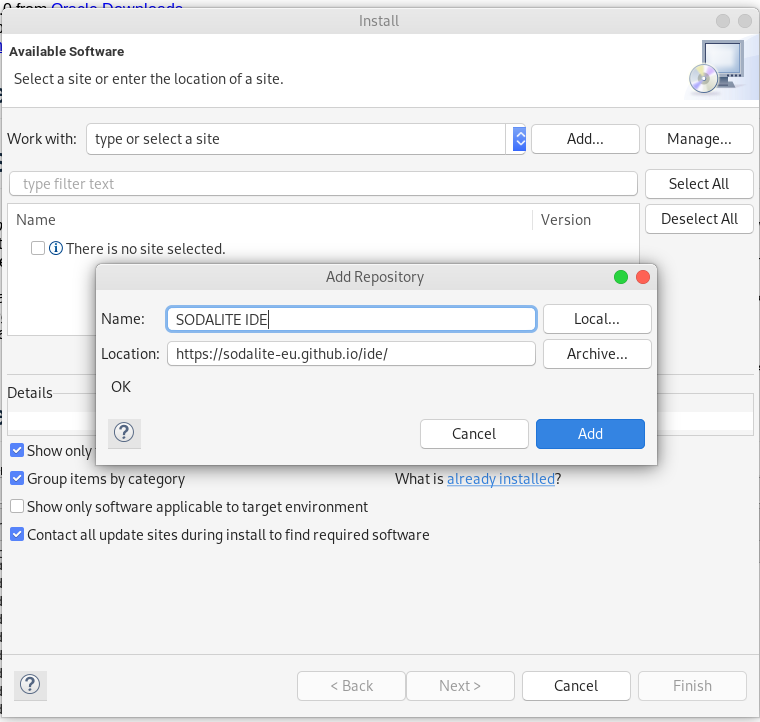Disable 'Group items by category'
This screenshot has width=760, height=722.
(x=17, y=479)
